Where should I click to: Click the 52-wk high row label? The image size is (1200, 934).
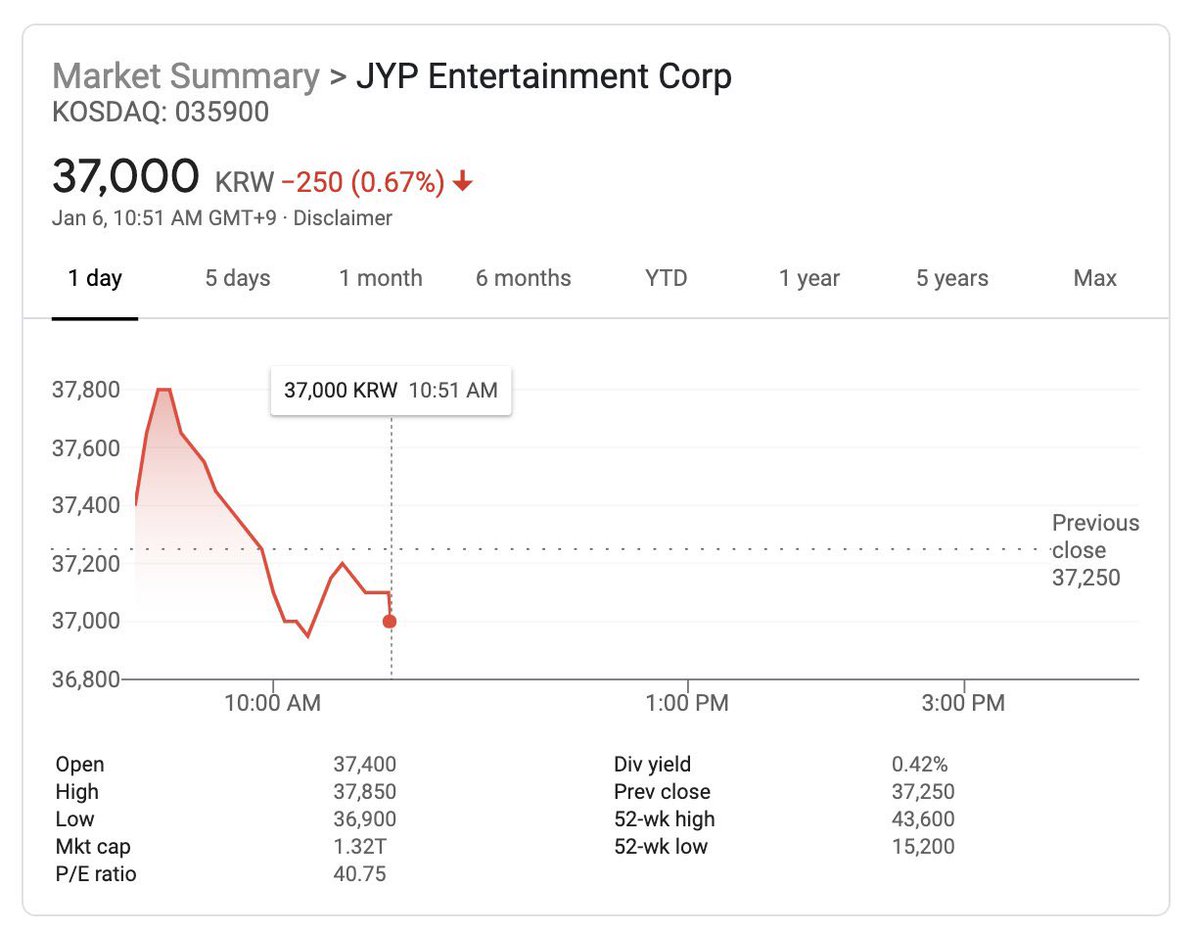tap(664, 819)
